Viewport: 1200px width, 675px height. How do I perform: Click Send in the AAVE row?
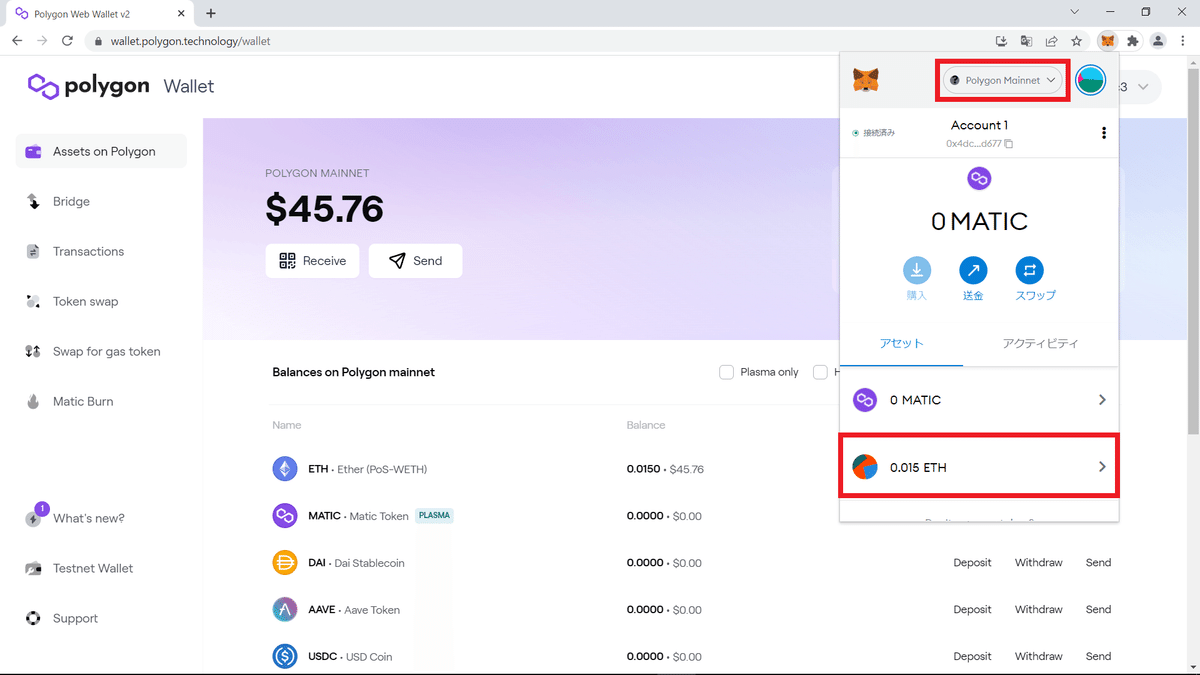pyautogui.click(x=1098, y=609)
